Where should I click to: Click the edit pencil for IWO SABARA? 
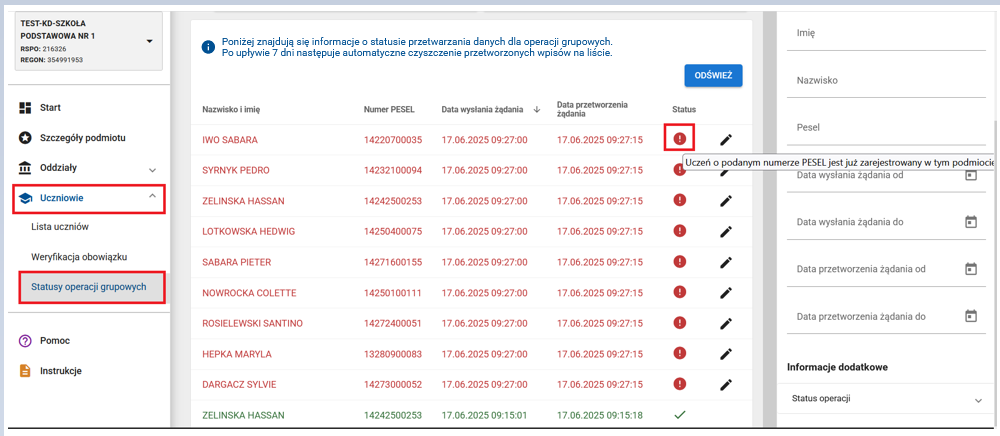pos(726,139)
